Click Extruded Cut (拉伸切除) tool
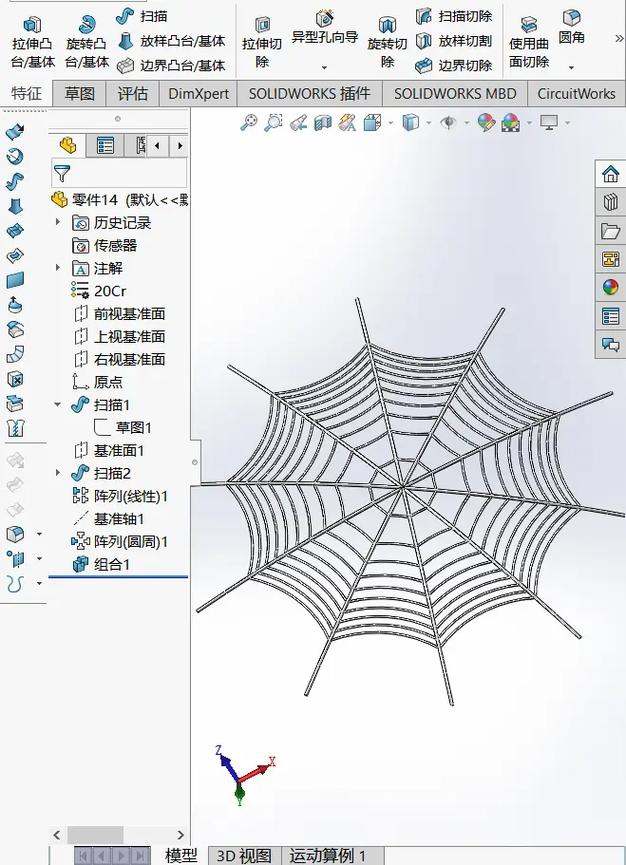The width and height of the screenshot is (626, 865). point(262,42)
